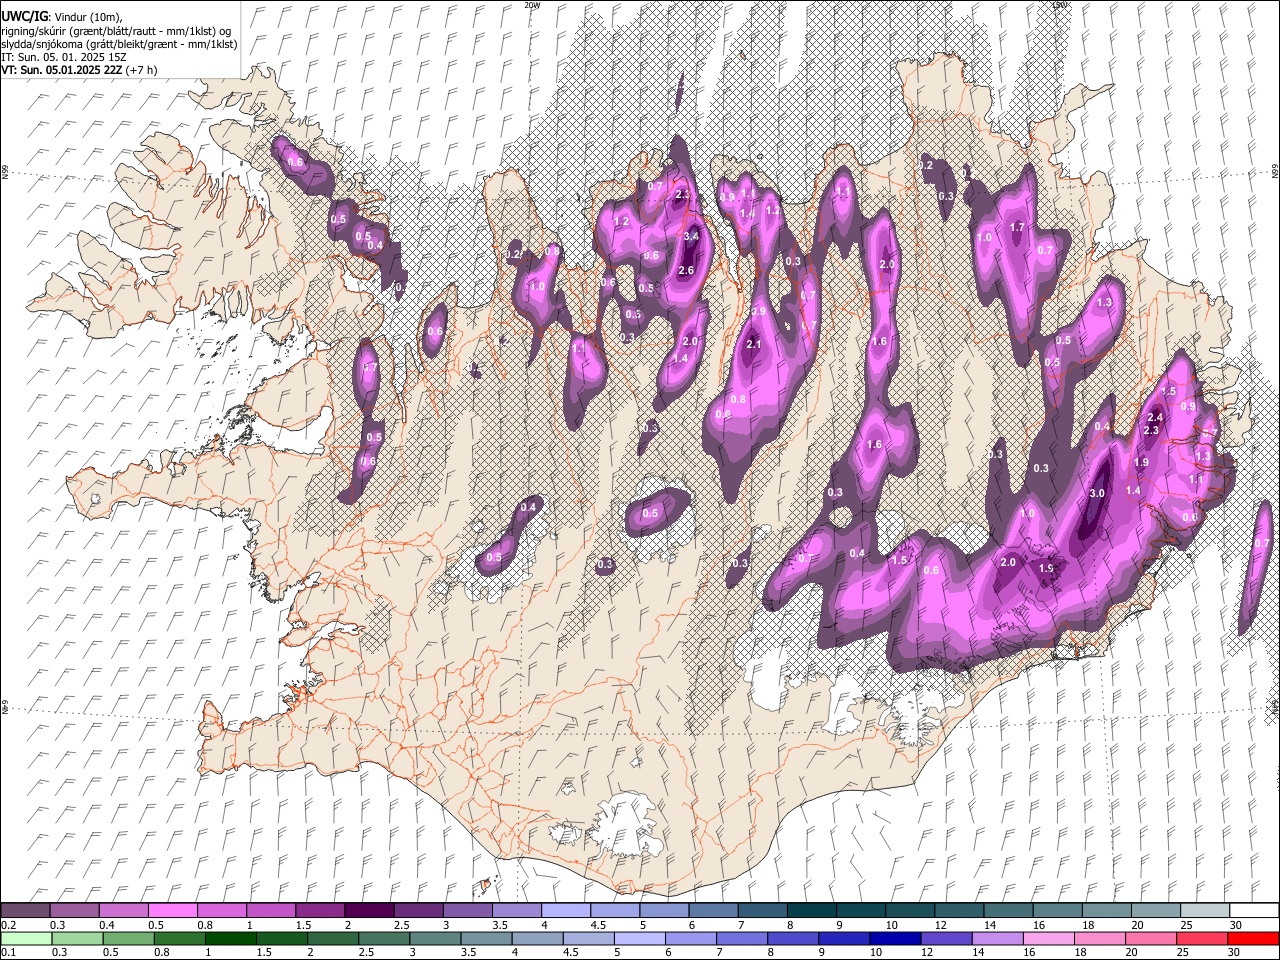1280x960 pixels.
Task: Click the navy blue swatch between 10 and 12
Action: [895, 938]
